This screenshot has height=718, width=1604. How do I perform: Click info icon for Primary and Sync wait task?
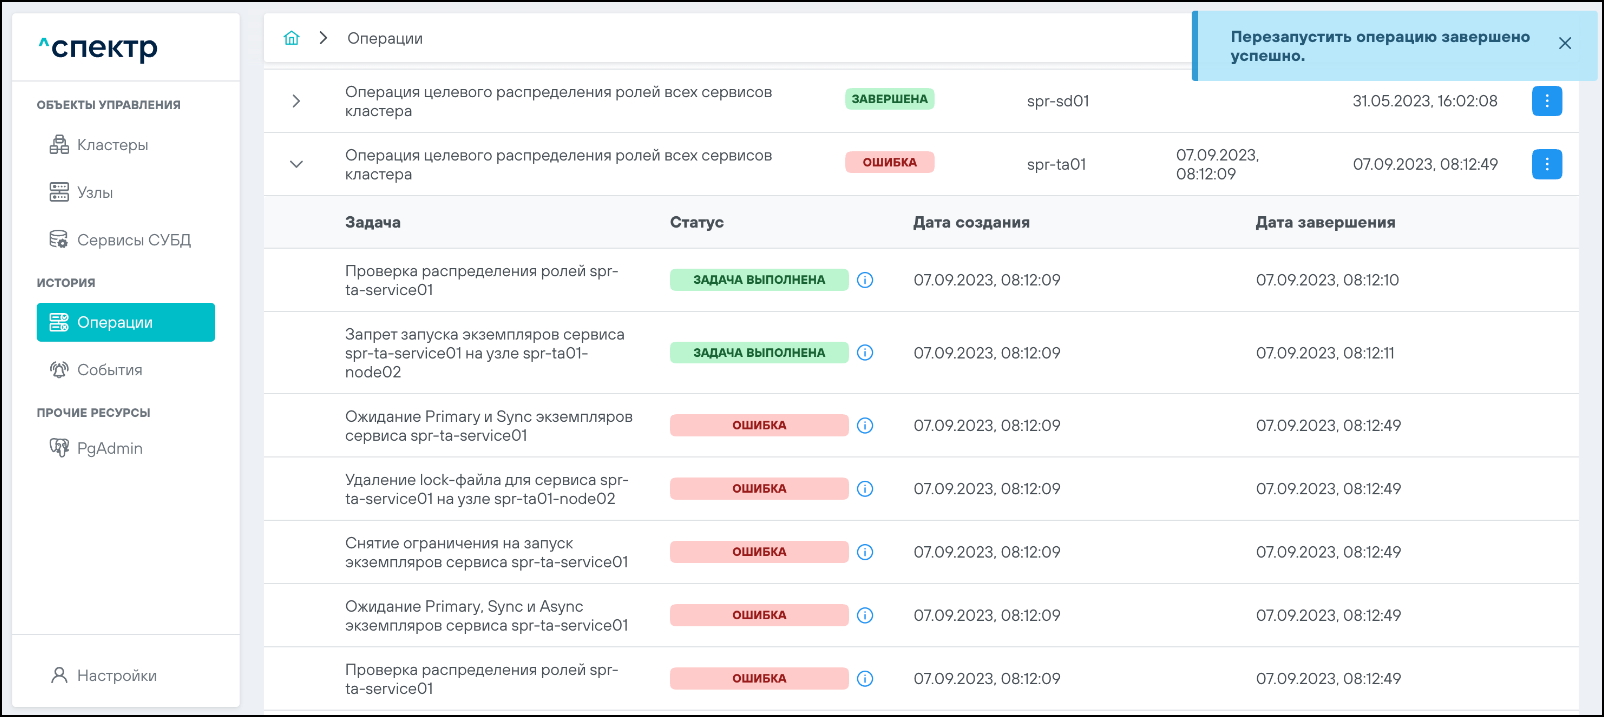[865, 426]
